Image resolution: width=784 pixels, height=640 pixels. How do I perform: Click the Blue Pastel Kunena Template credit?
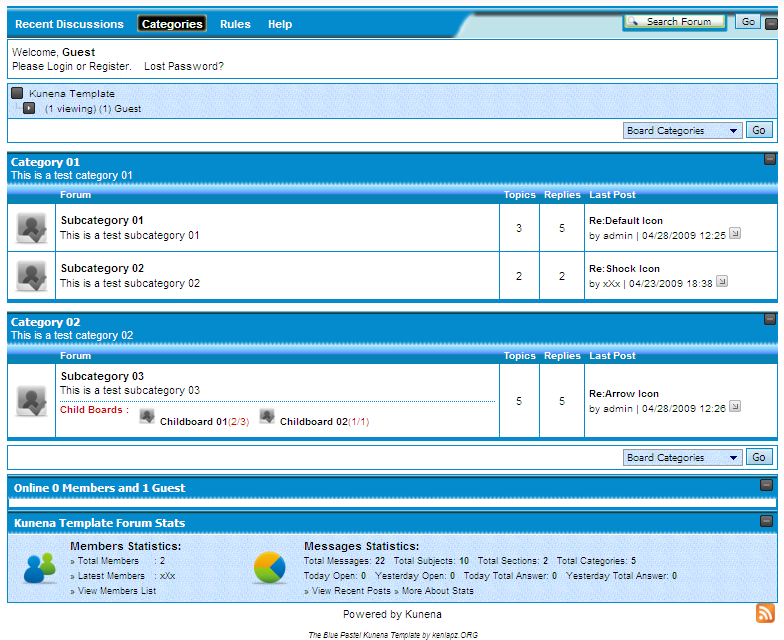[x=393, y=635]
